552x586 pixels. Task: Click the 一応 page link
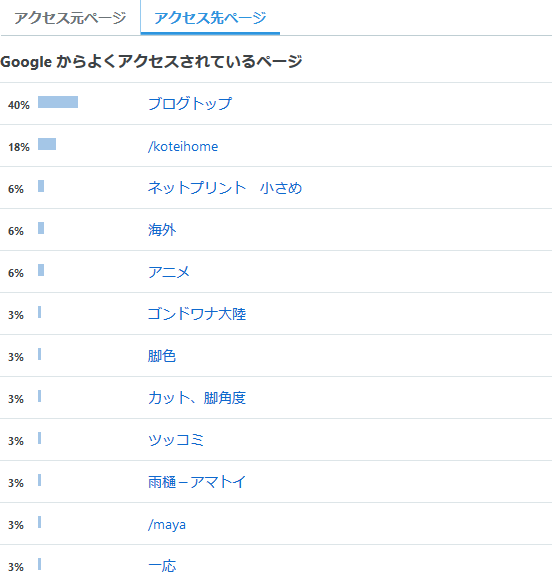[x=162, y=566]
